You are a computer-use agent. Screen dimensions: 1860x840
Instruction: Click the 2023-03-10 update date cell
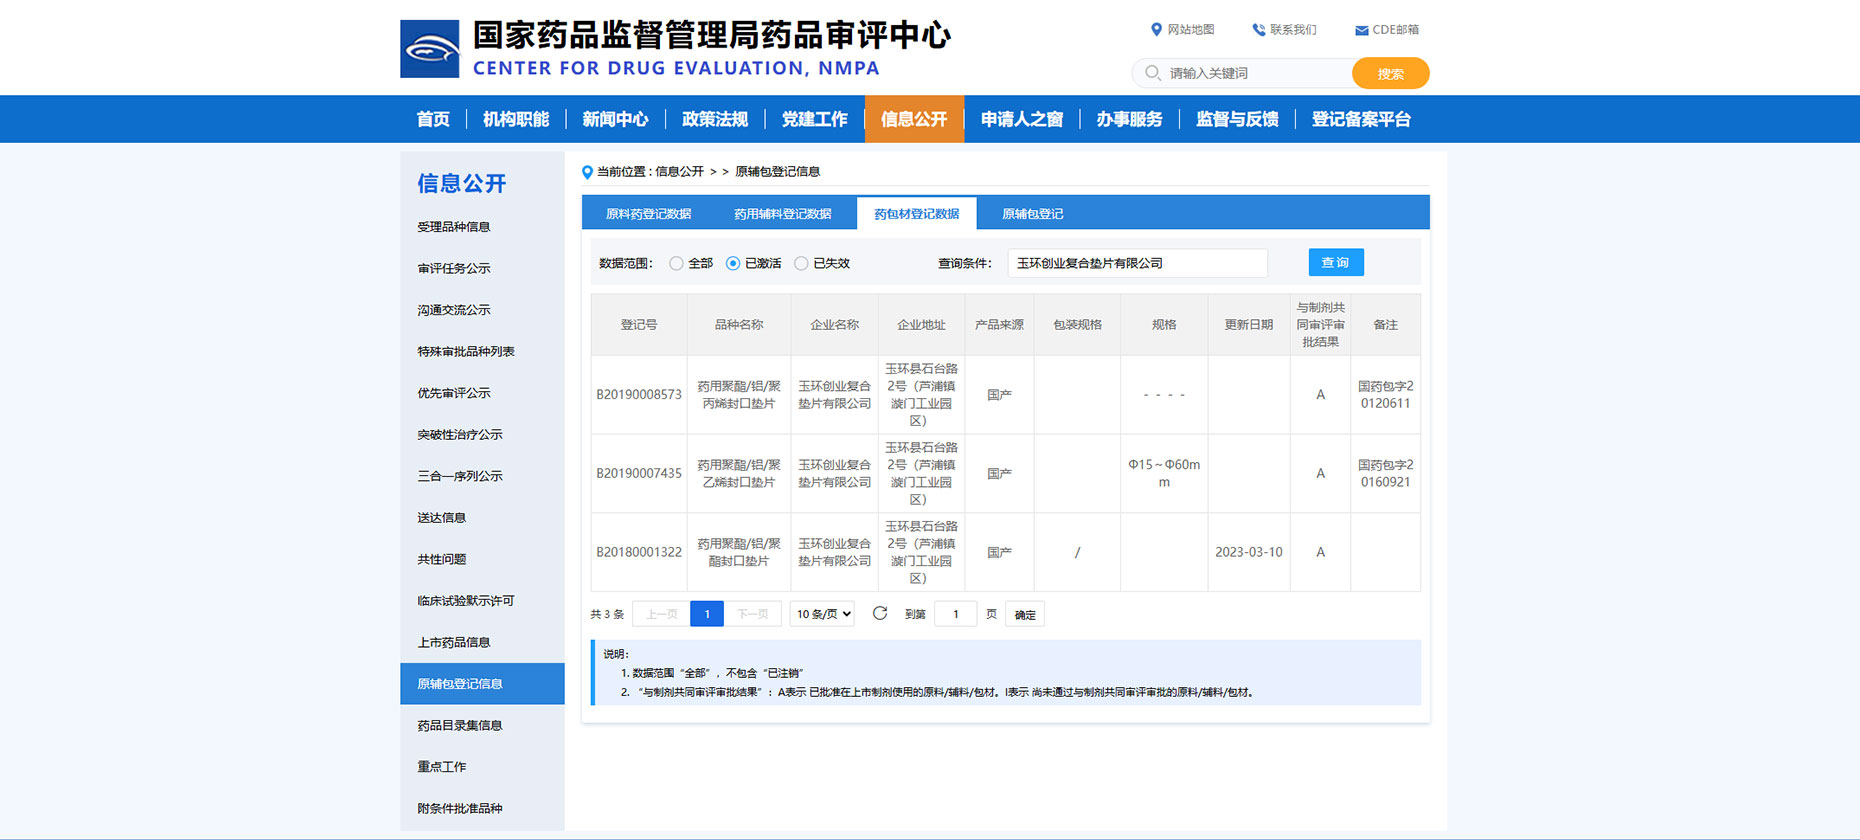click(x=1249, y=552)
